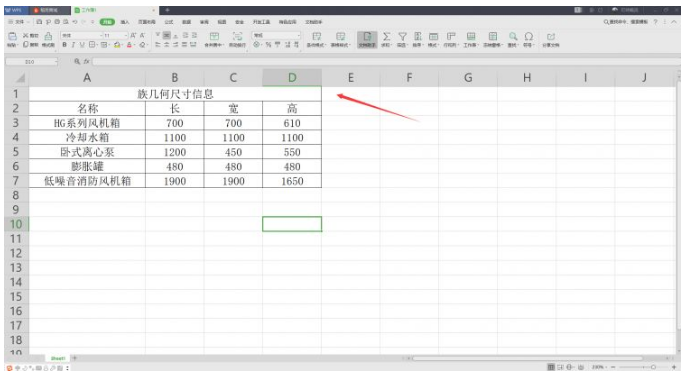This screenshot has width=690, height=379.
Task: Open the File menu button
Action: click(x=19, y=22)
